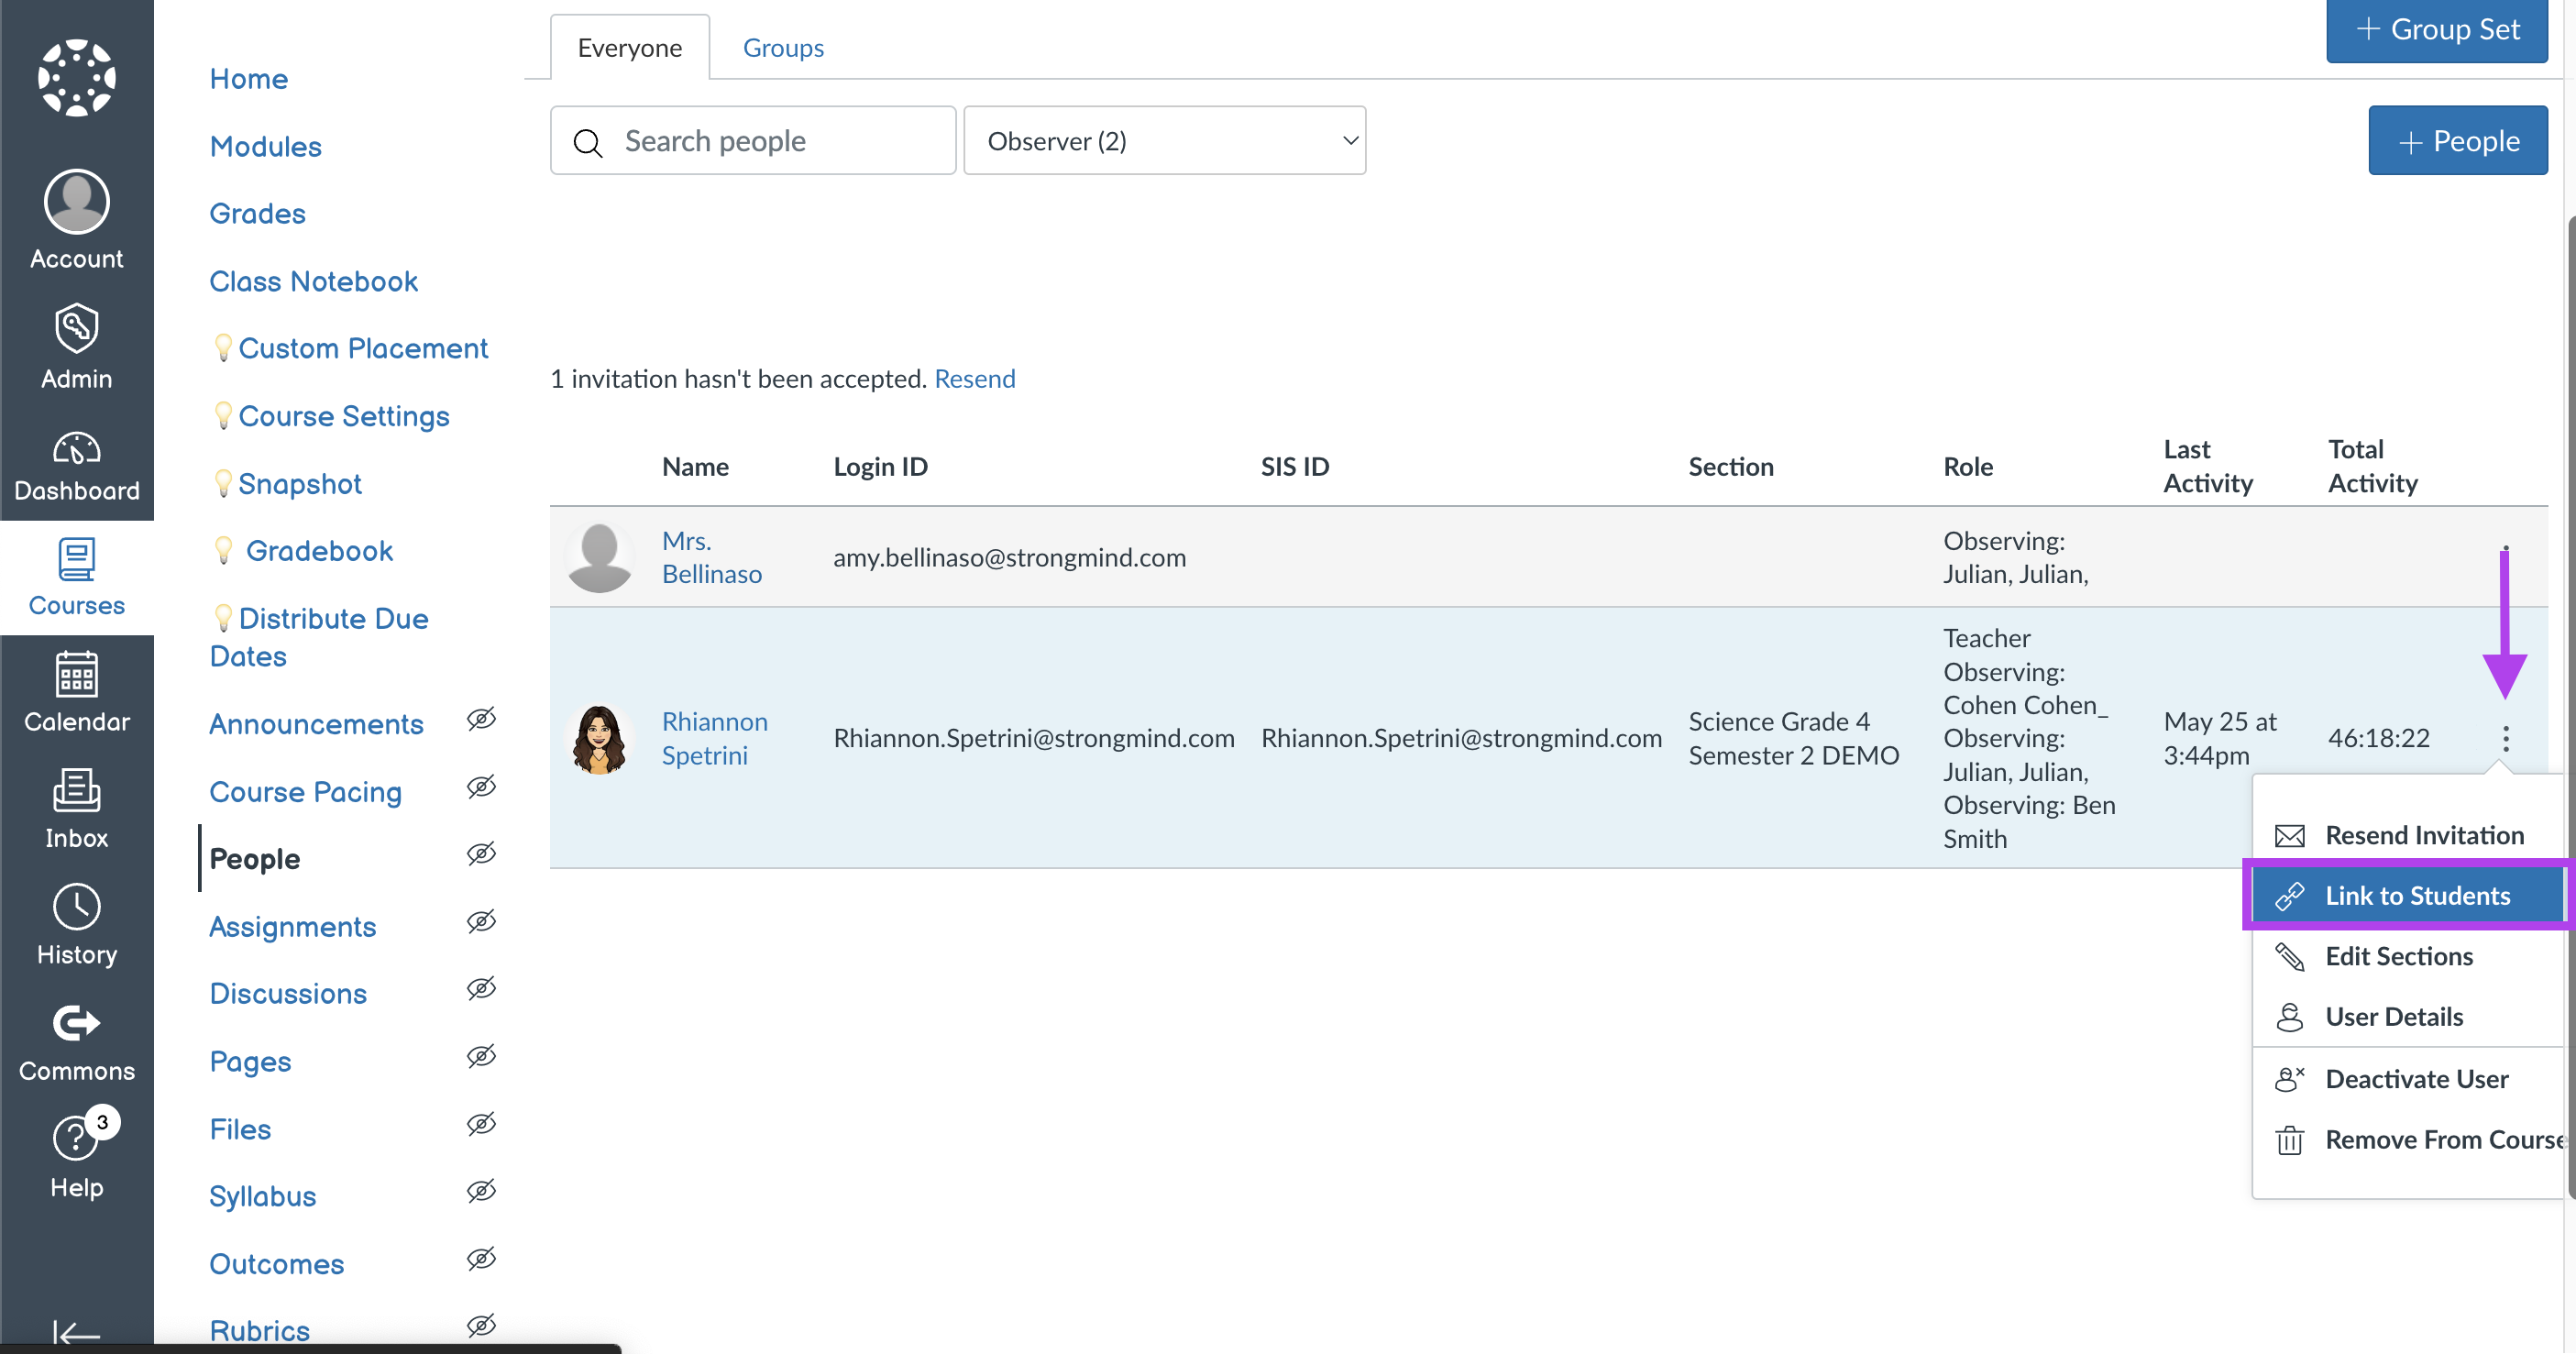Click the lightbulb icon next to Gradebook
Screen dimensions: 2576x1354
tap(223, 550)
